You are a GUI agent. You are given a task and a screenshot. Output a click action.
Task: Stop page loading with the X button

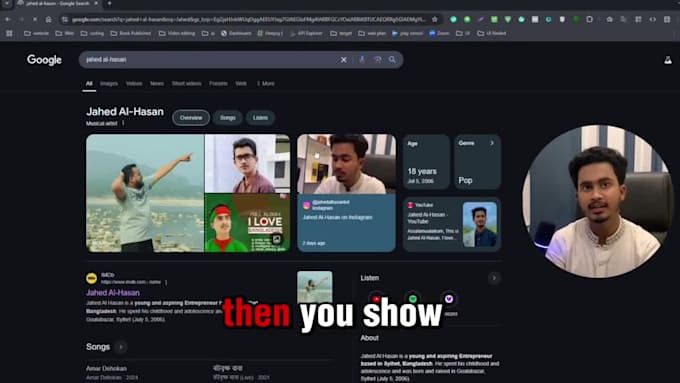coord(35,20)
